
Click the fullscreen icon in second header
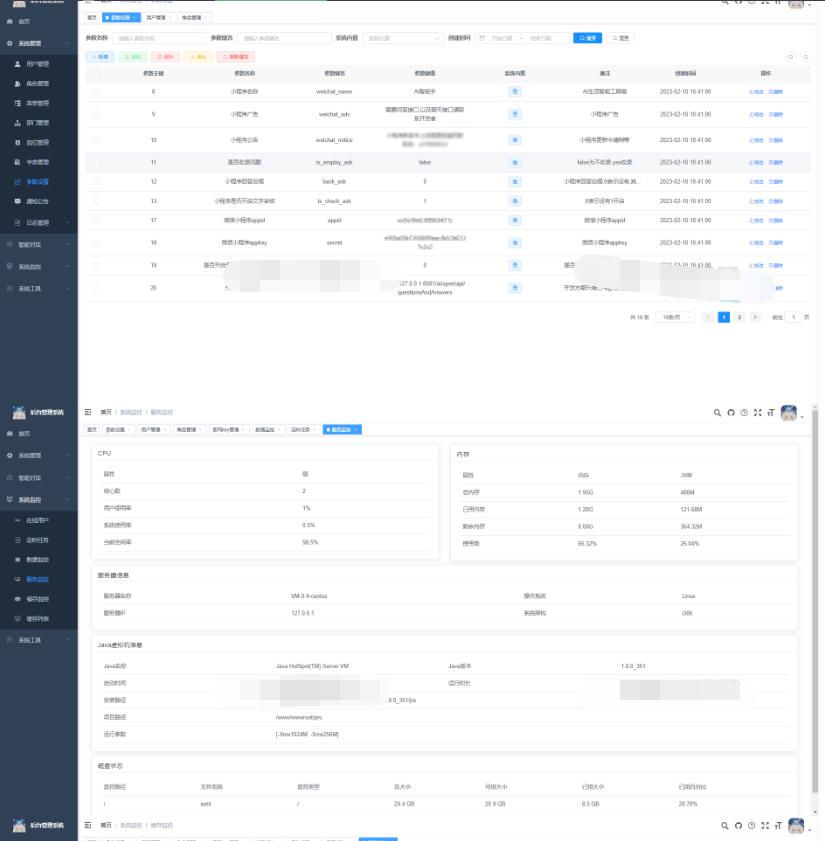[x=757, y=412]
